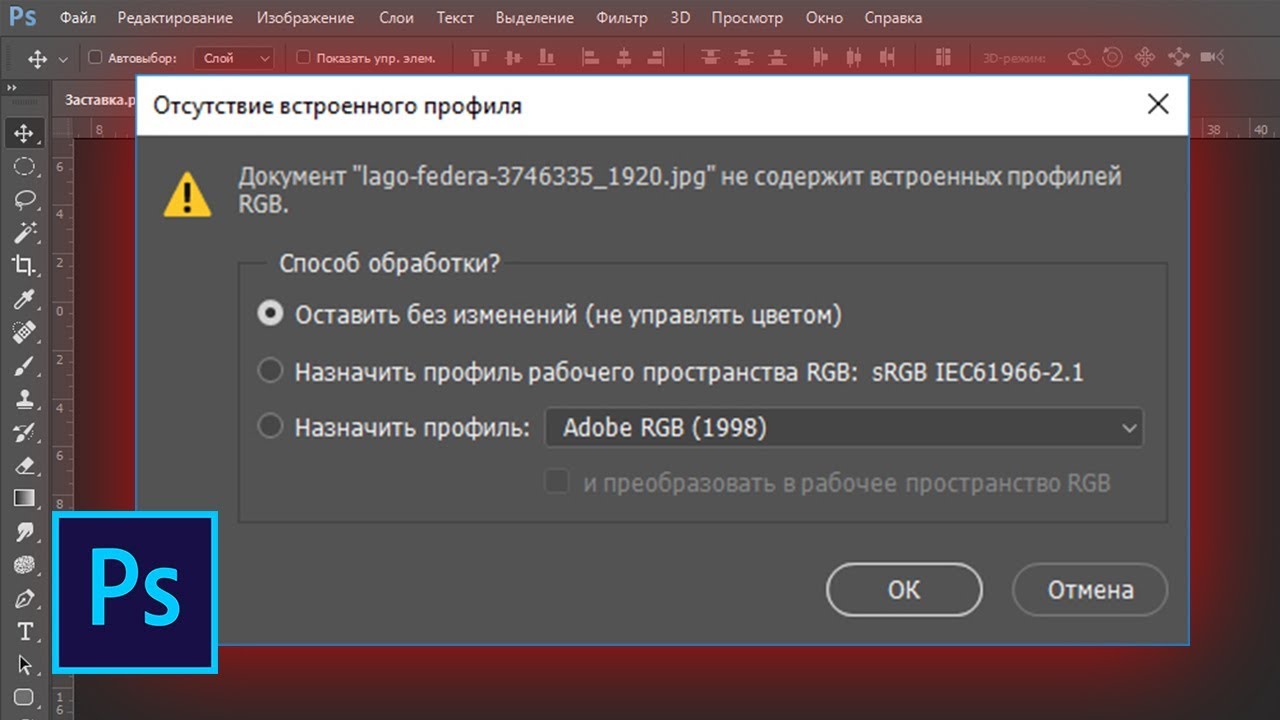Select the Smudge finger tool

[24, 531]
